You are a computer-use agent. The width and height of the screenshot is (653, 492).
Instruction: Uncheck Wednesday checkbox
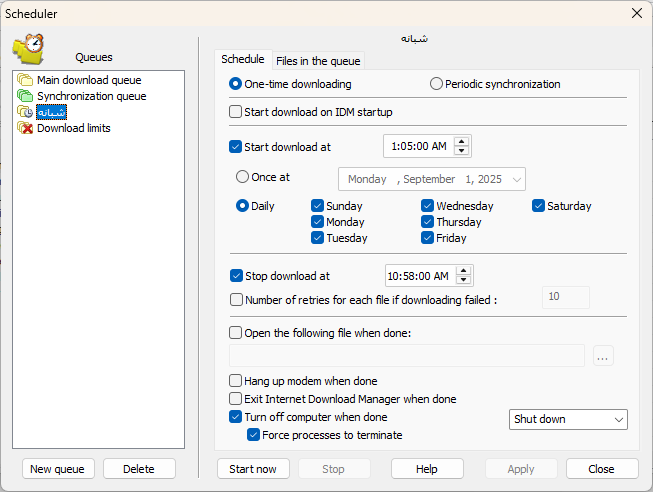427,206
